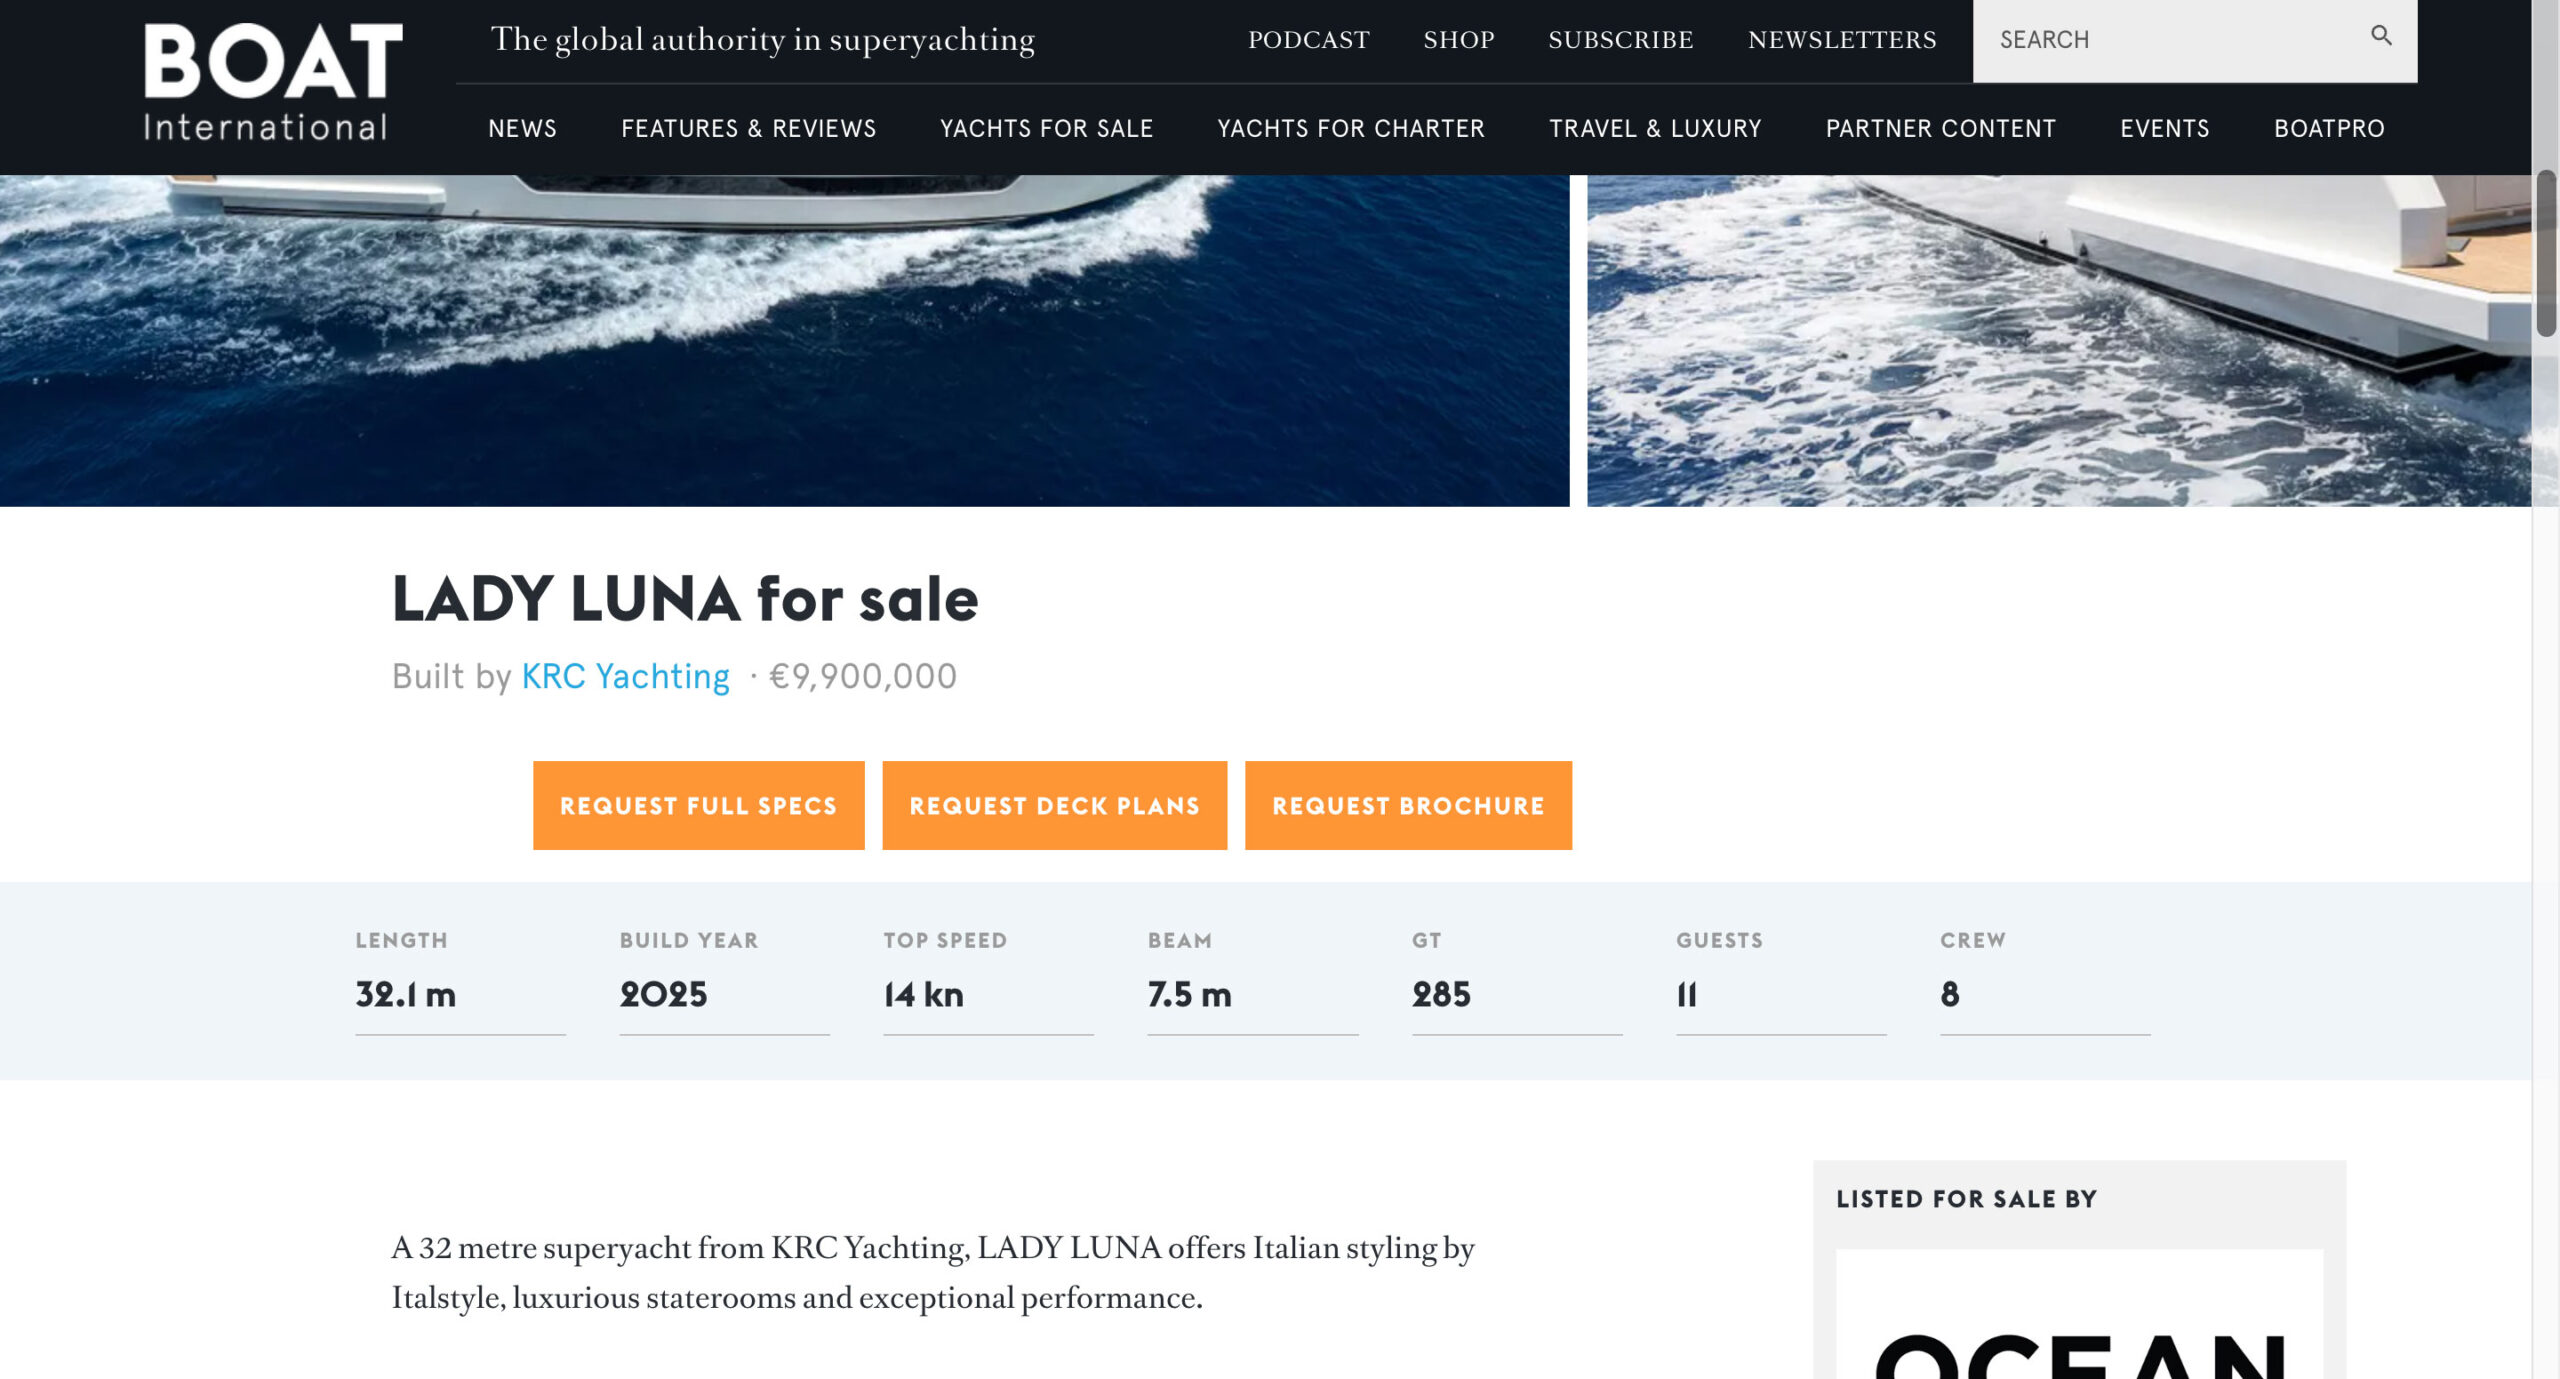2560x1379 pixels.
Task: Go to the Events section
Action: pos(2164,129)
